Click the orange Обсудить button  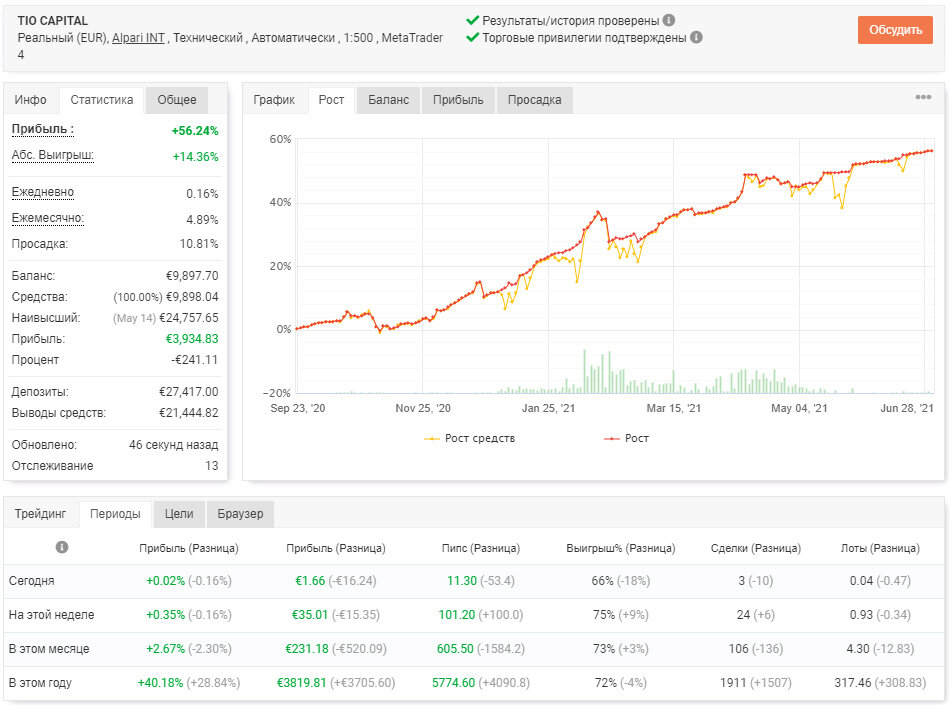point(895,30)
